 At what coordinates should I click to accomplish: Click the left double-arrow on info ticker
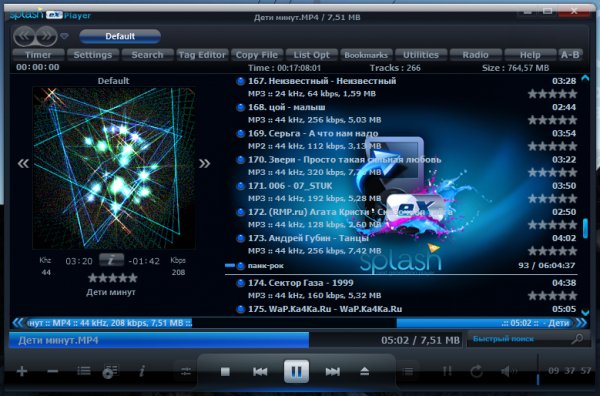pyautogui.click(x=18, y=323)
